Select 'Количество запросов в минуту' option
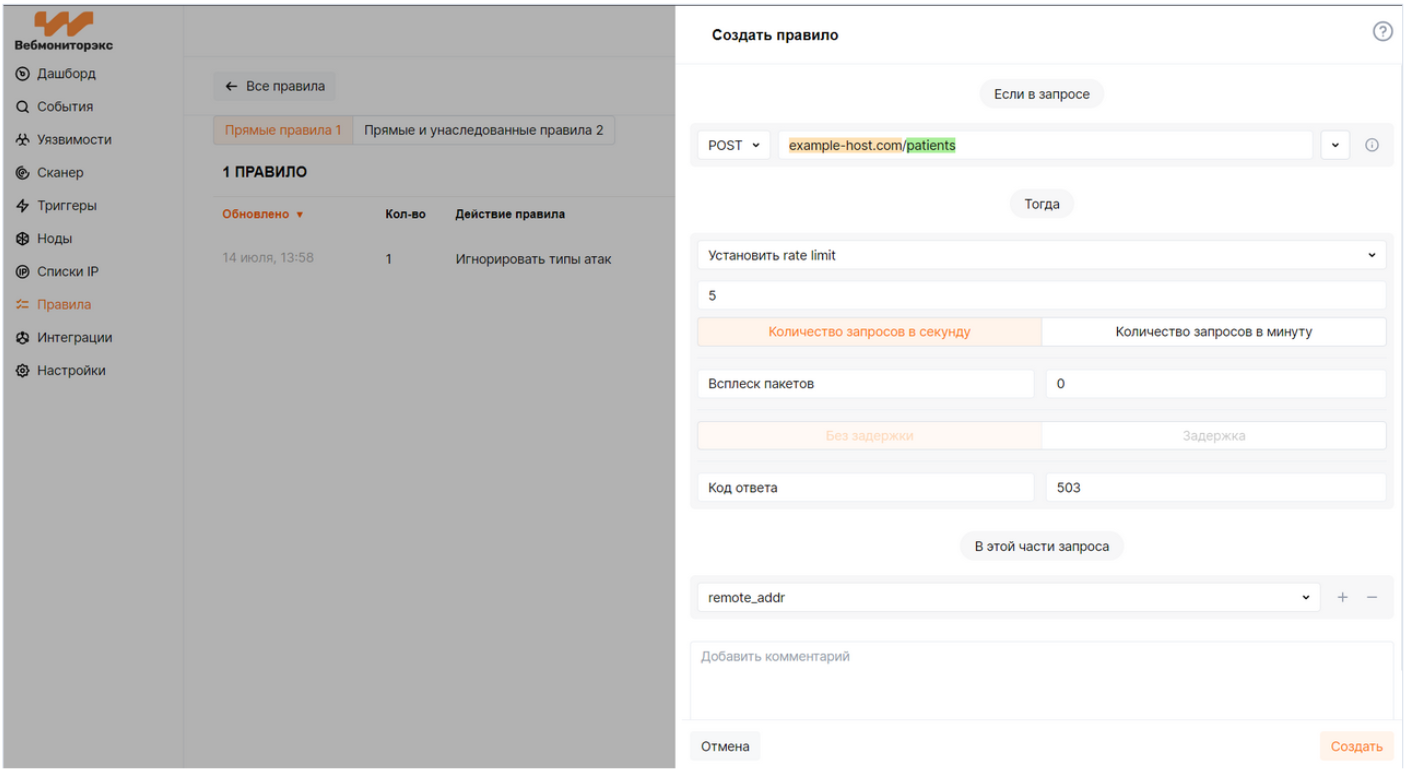The image size is (1410, 775). click(x=1213, y=332)
